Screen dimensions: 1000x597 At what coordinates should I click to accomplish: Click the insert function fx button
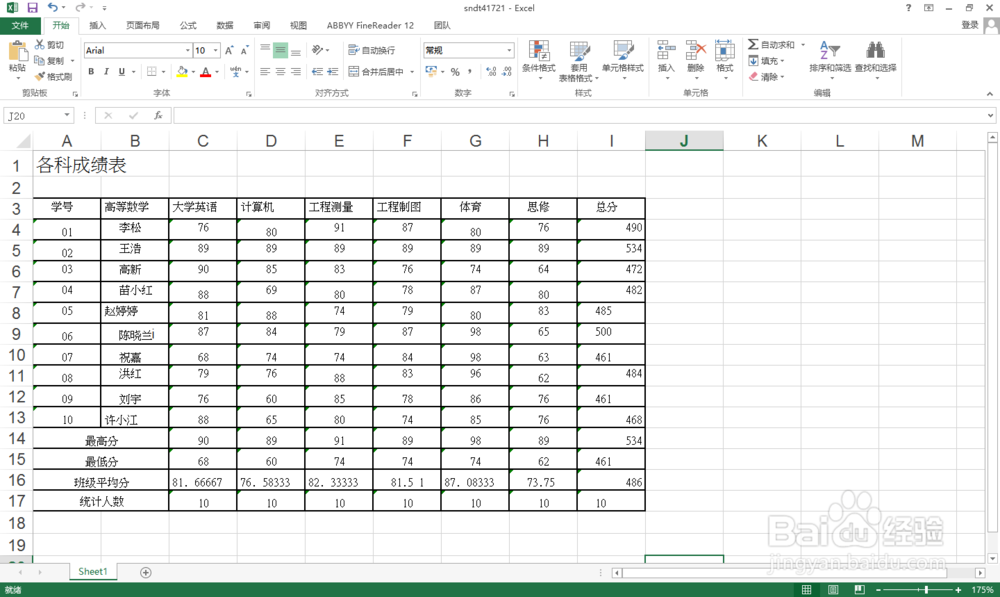point(158,115)
